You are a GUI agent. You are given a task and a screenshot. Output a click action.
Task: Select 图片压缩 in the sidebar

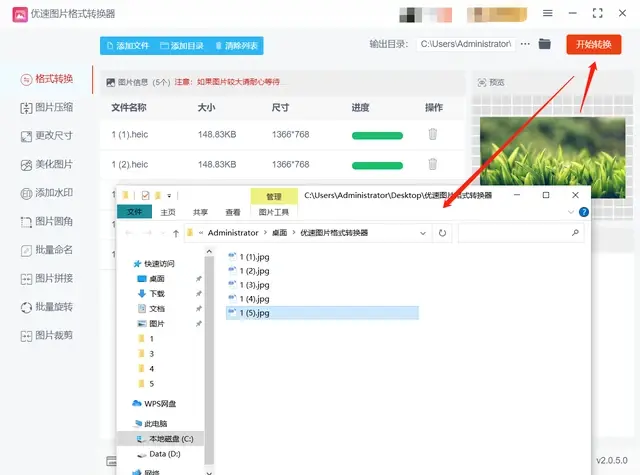(x=47, y=107)
